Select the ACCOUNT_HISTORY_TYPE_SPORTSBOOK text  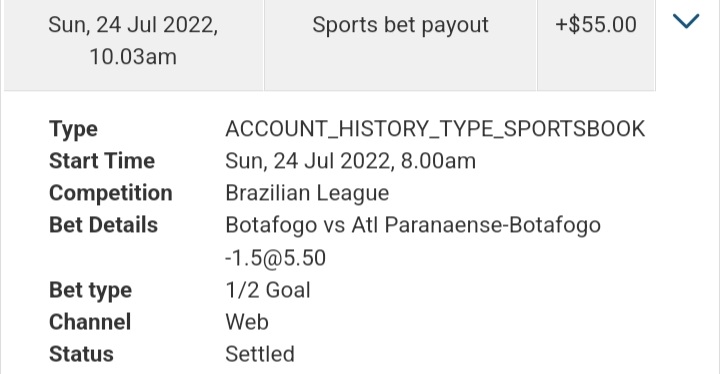click(x=435, y=129)
